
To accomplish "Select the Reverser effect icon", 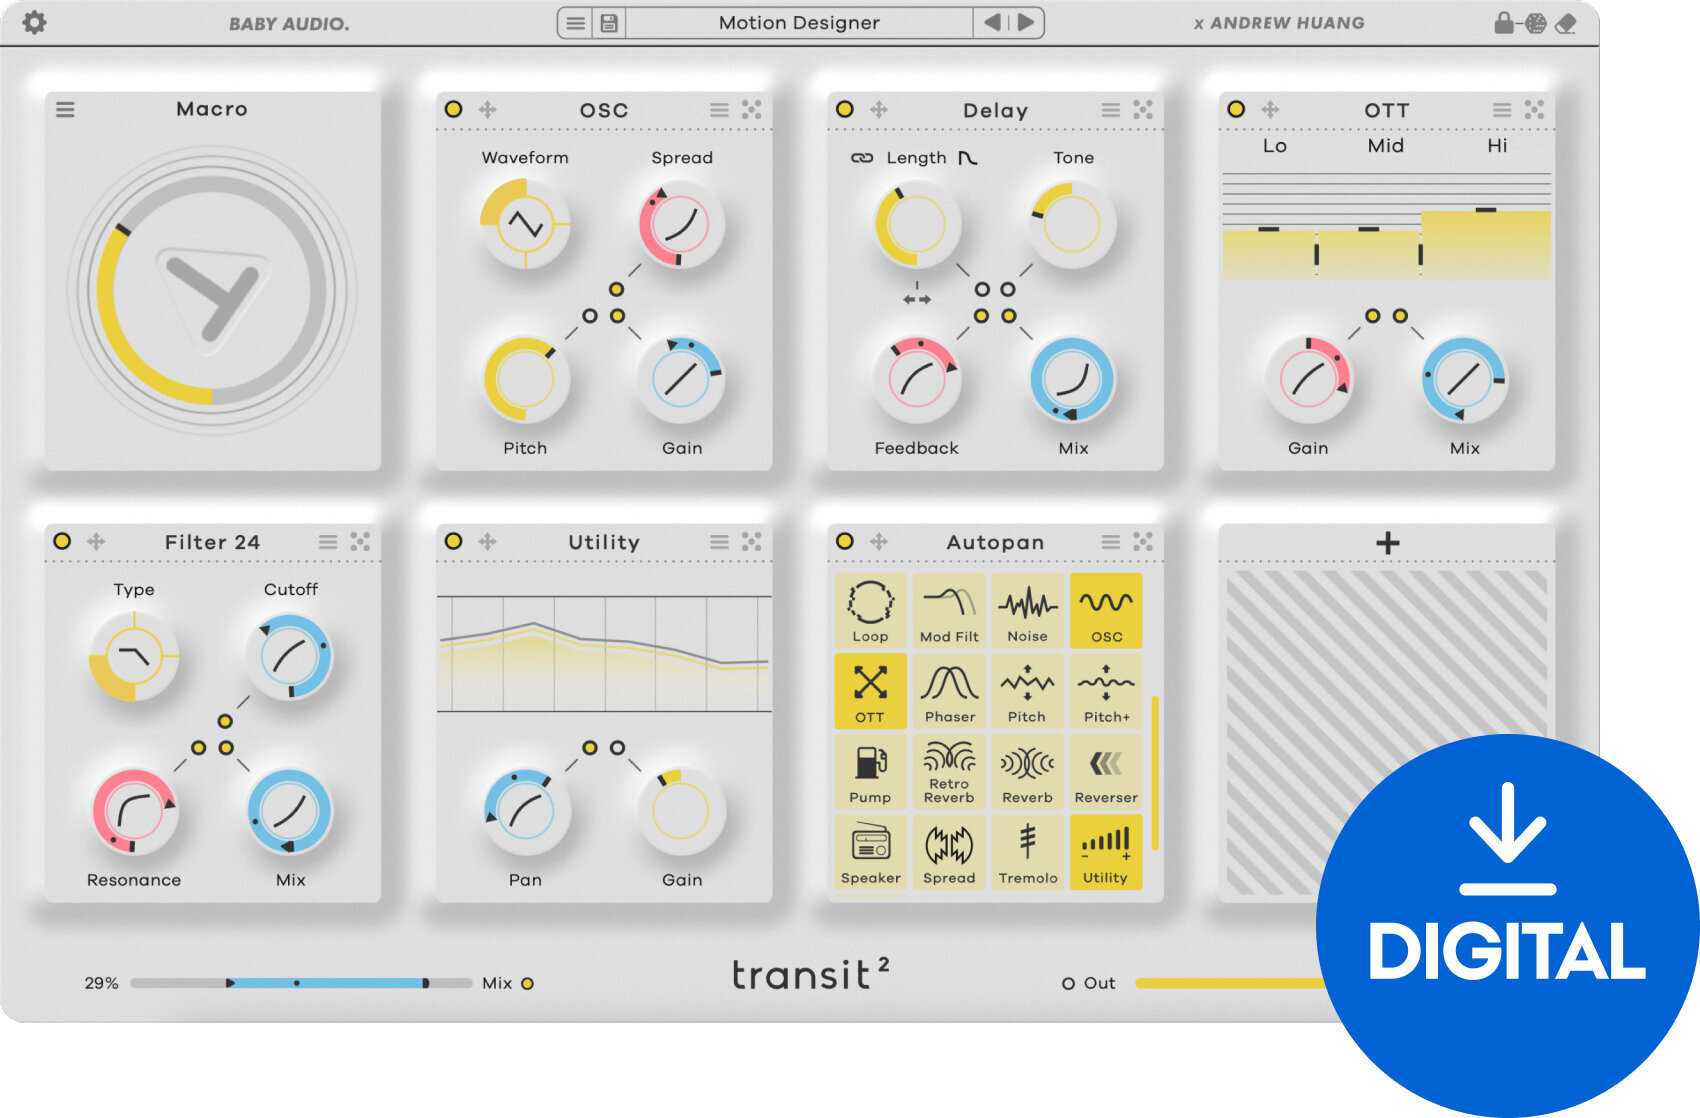I will click(1106, 769).
